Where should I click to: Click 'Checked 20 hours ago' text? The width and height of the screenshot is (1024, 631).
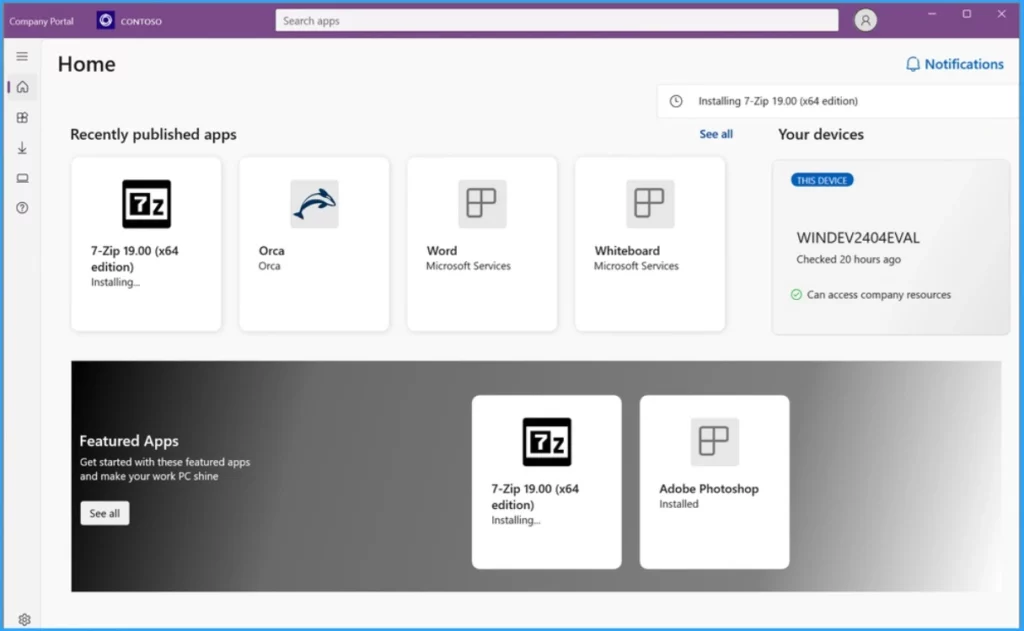848,259
